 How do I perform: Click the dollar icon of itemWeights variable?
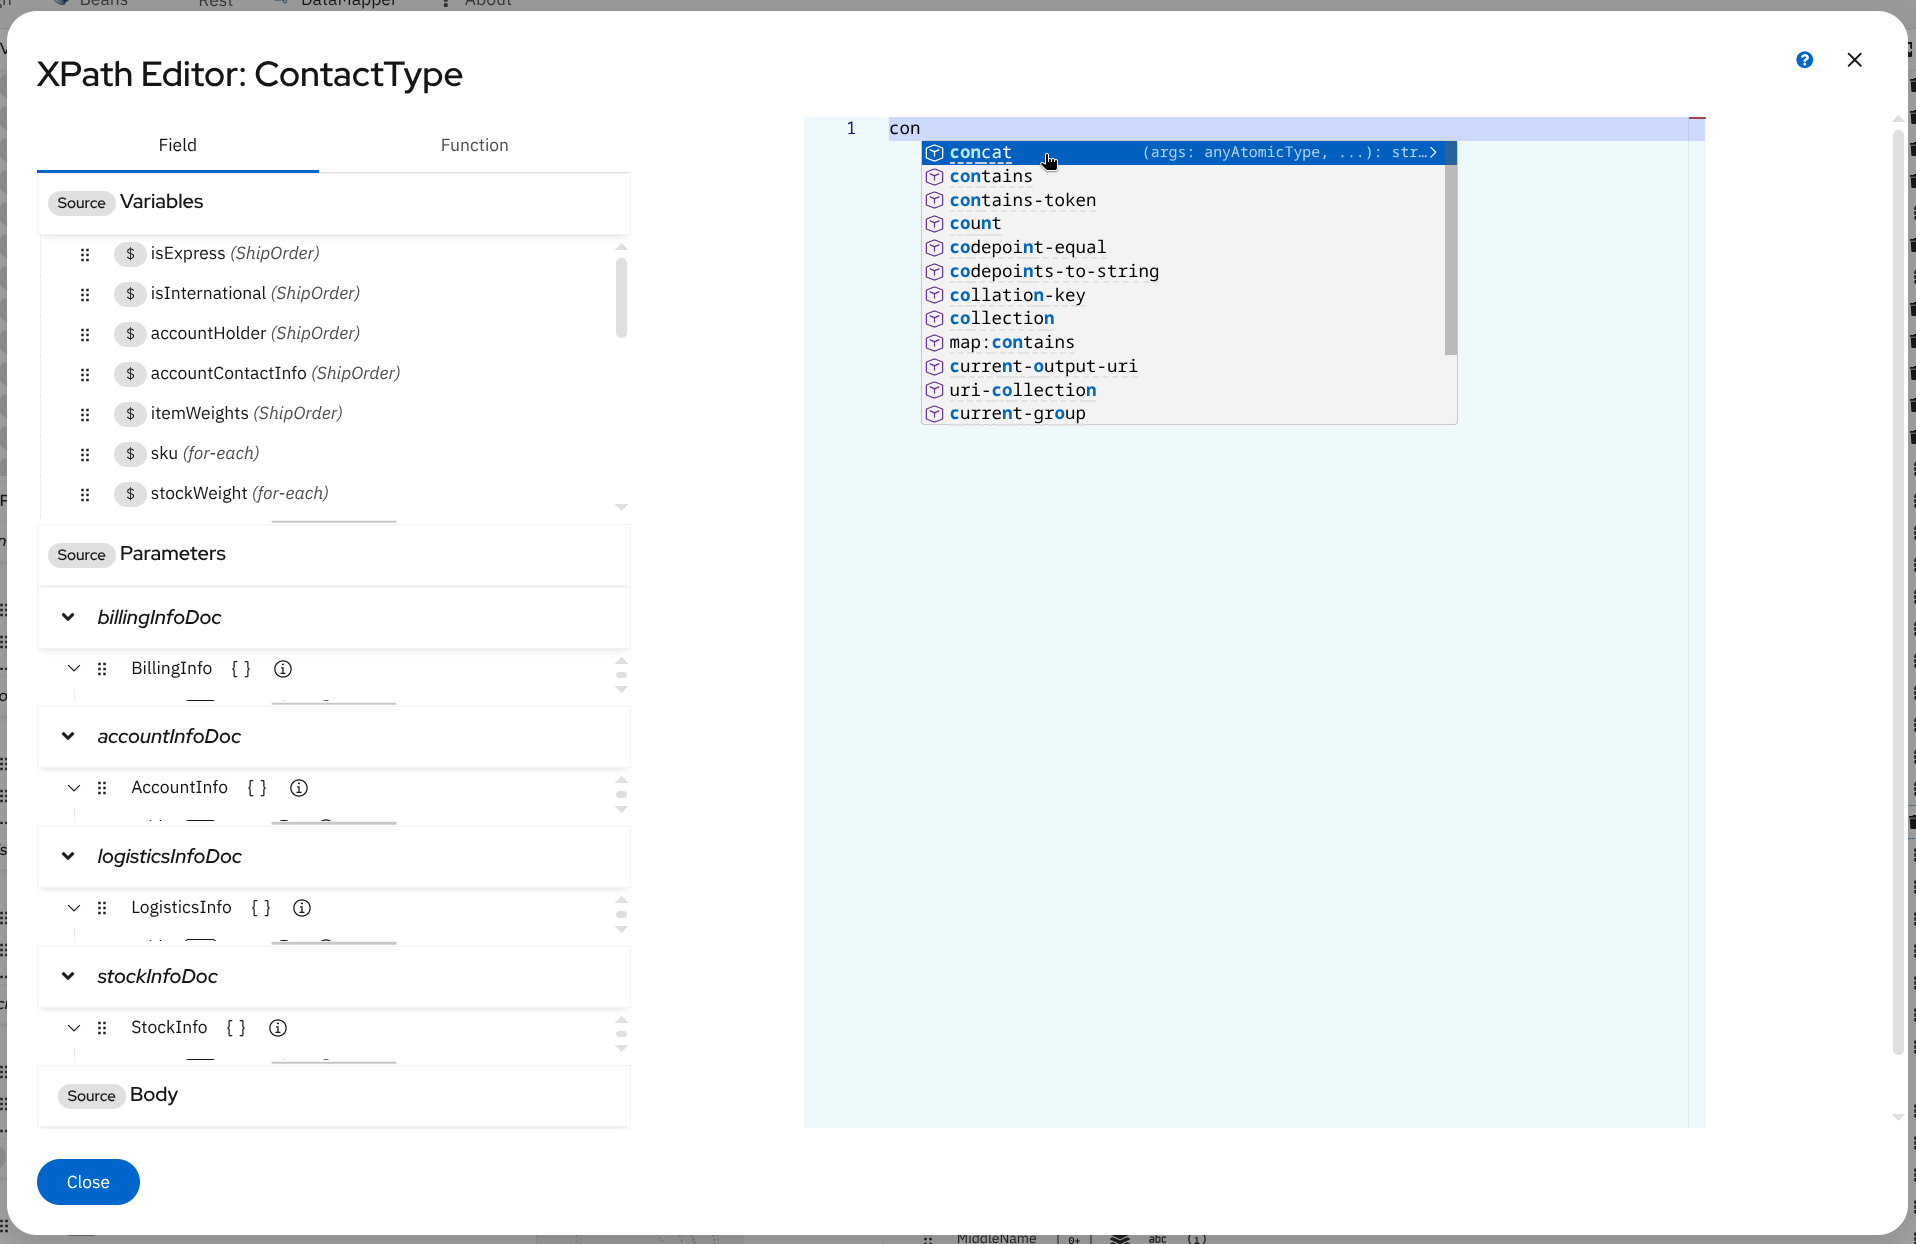point(130,414)
